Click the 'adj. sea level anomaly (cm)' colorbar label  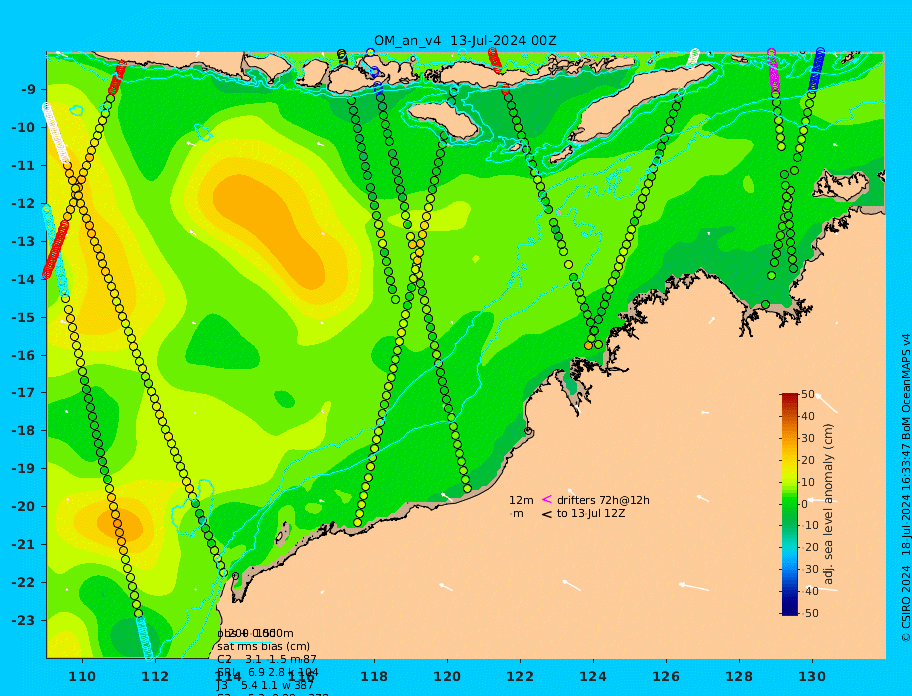coord(828,504)
